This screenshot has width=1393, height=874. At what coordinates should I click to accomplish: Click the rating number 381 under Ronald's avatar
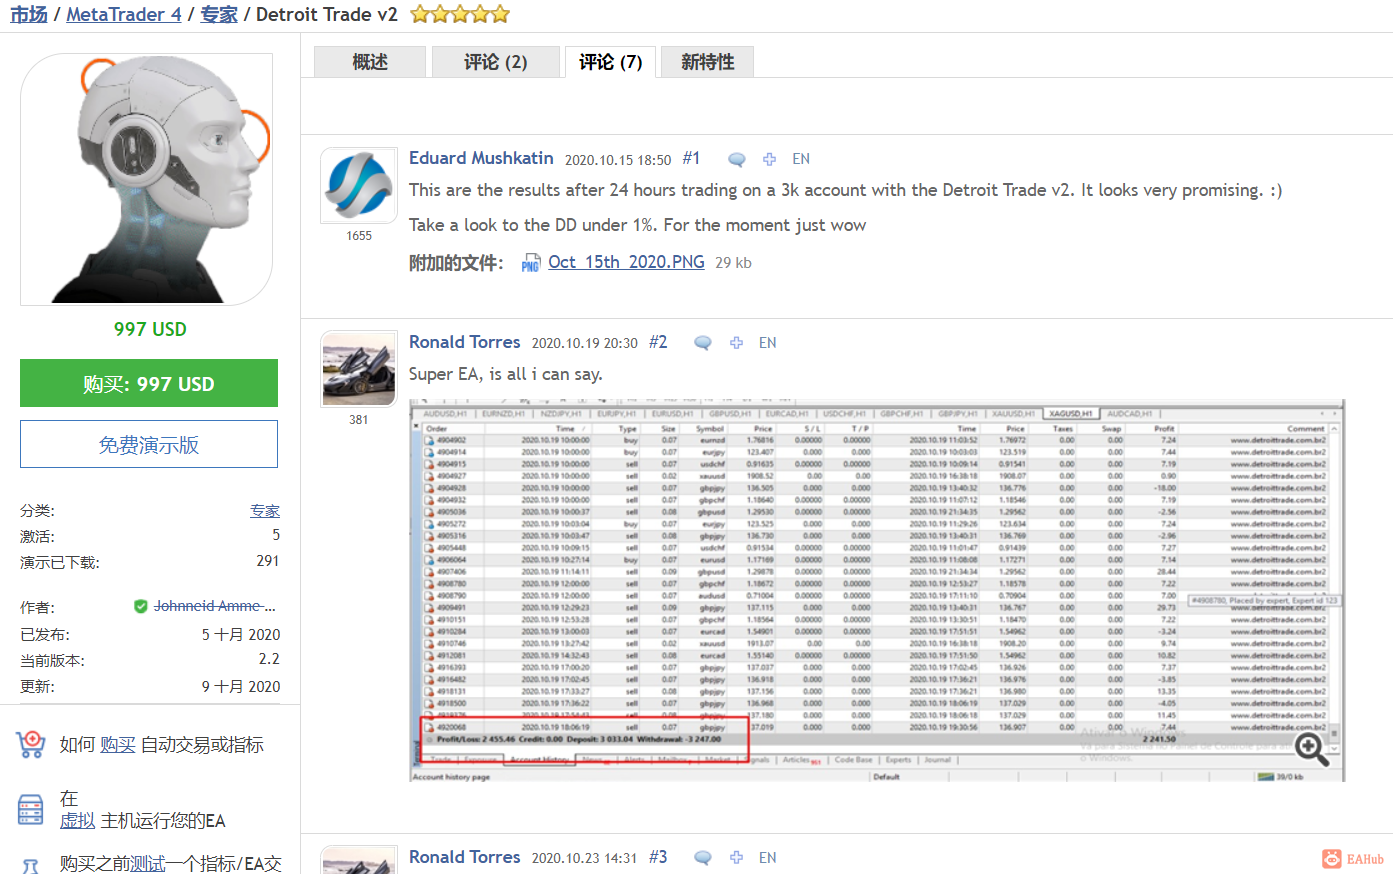359,420
